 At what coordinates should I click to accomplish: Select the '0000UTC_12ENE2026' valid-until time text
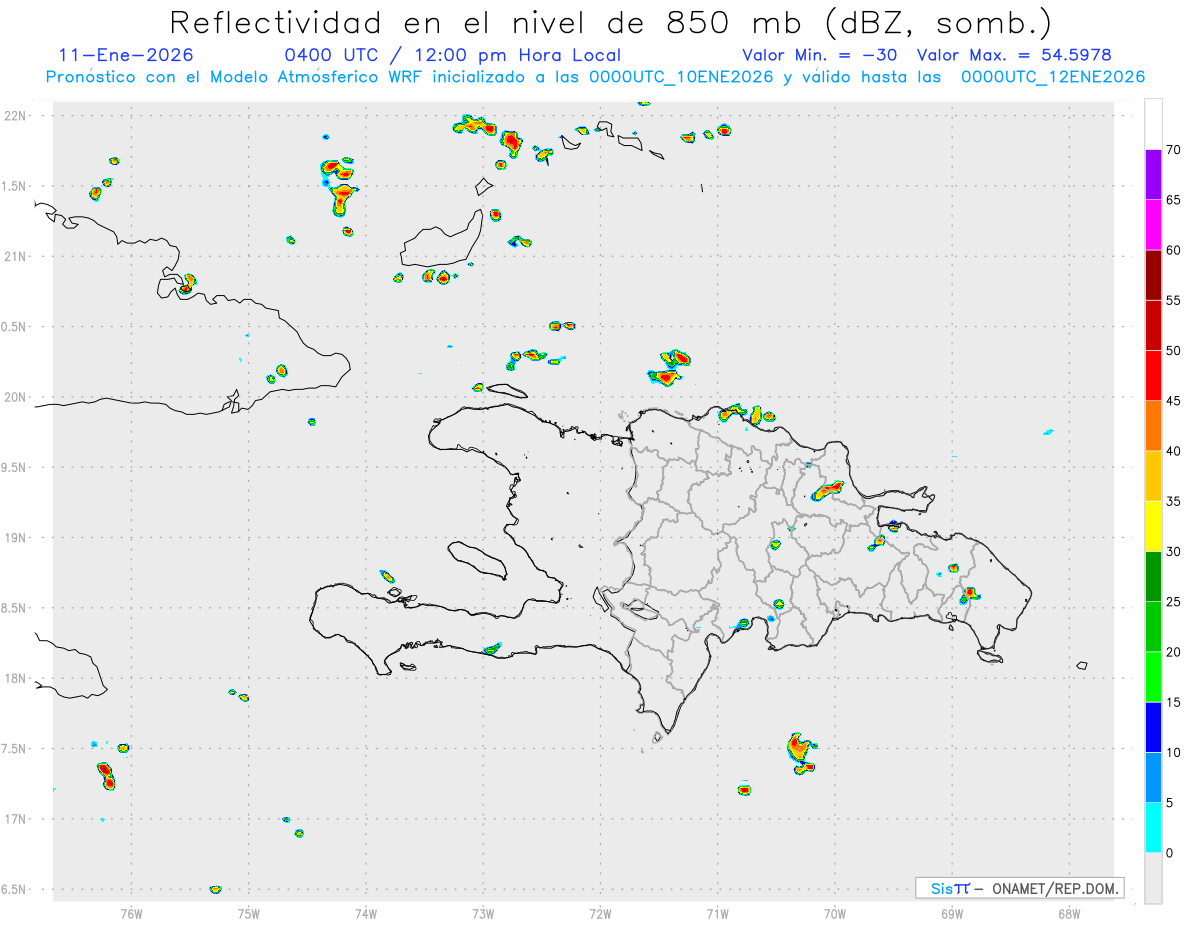1052,77
